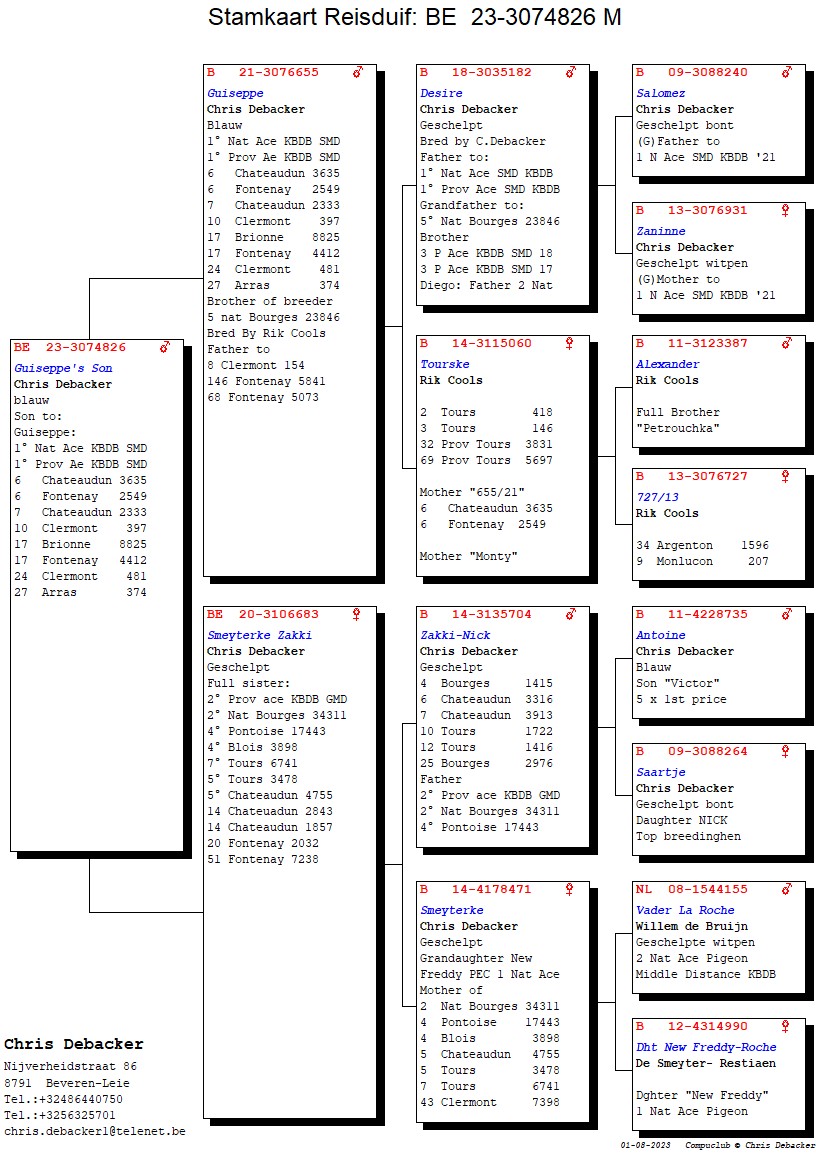816x1172 pixels.
Task: Click the male symbol on Guiseppe's Son card
Action: [165, 347]
